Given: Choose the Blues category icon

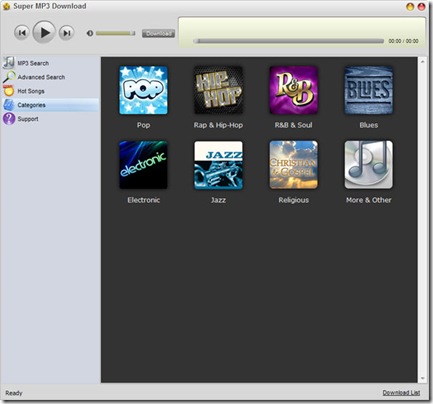Looking at the screenshot, I should (368, 90).
